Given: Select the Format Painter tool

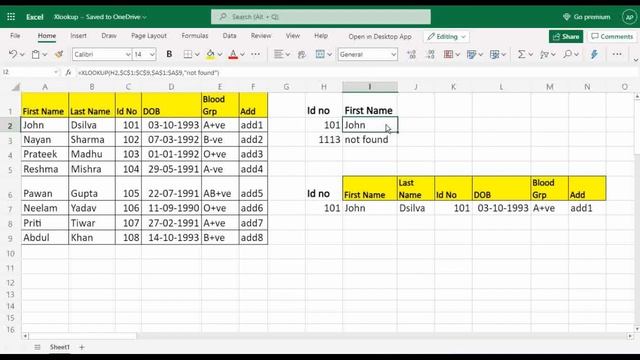Looking at the screenshot, I should (59, 54).
